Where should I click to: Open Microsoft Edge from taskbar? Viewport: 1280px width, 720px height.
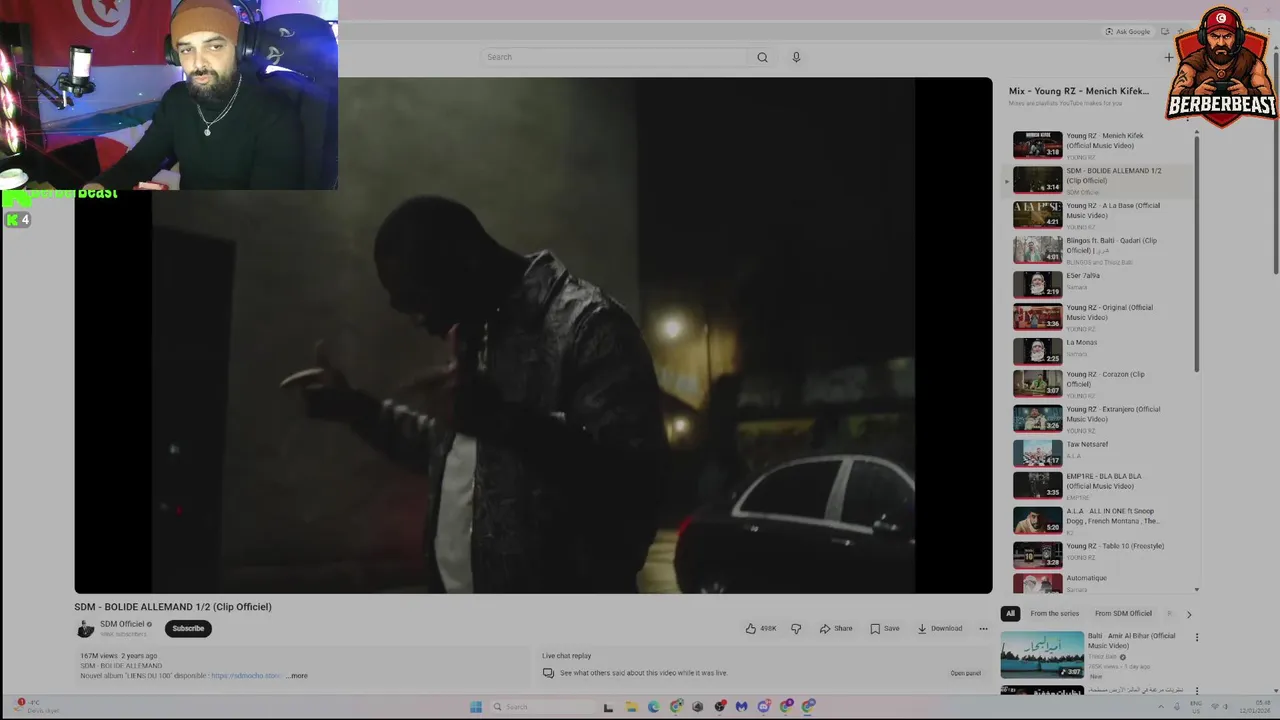[x=653, y=707]
